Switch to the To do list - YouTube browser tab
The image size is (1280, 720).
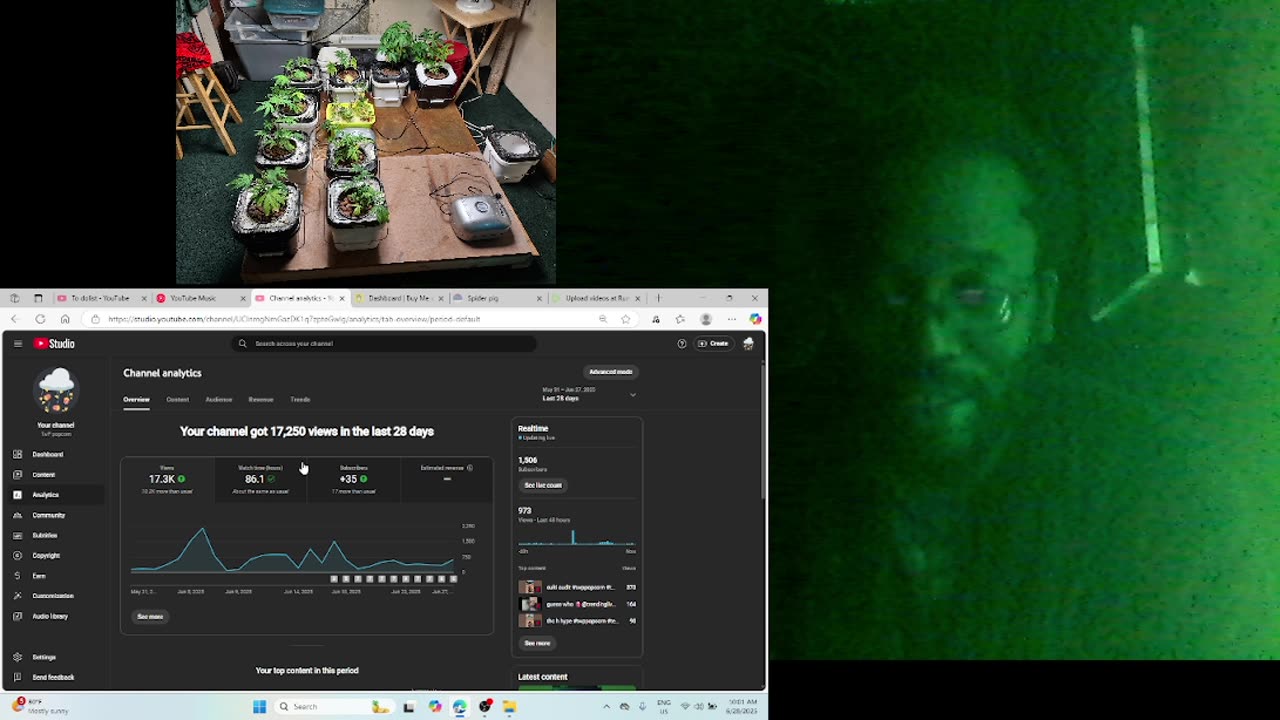(100, 298)
